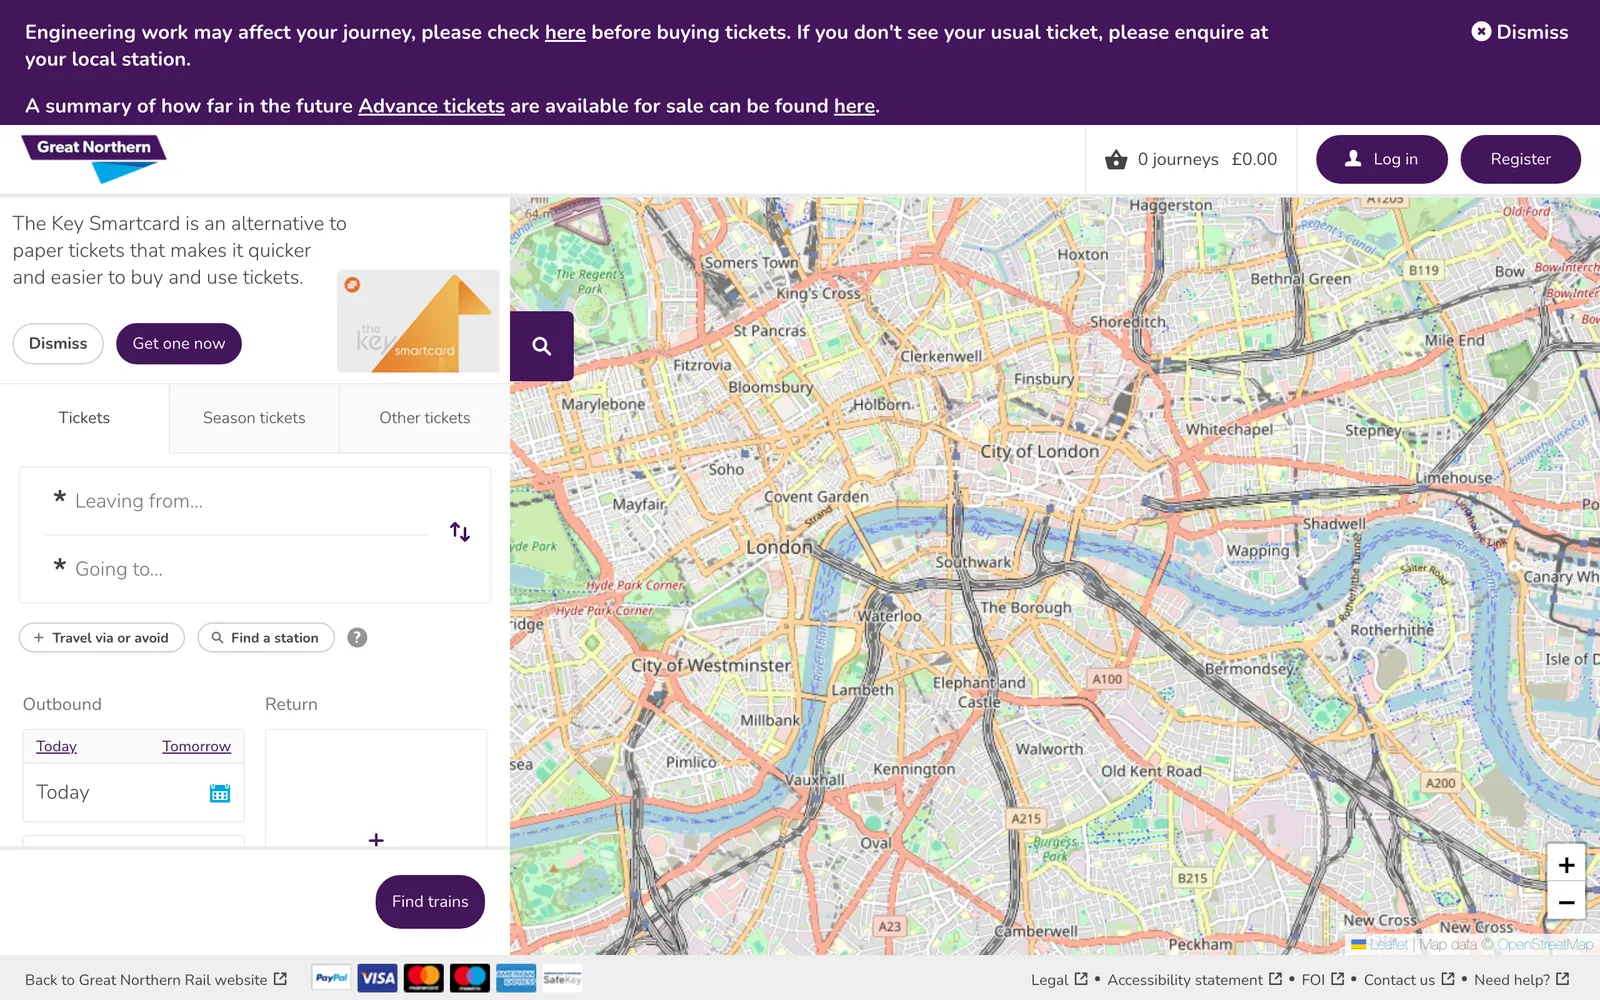Open the Advance tickets link
This screenshot has width=1600, height=1000.
click(x=431, y=106)
